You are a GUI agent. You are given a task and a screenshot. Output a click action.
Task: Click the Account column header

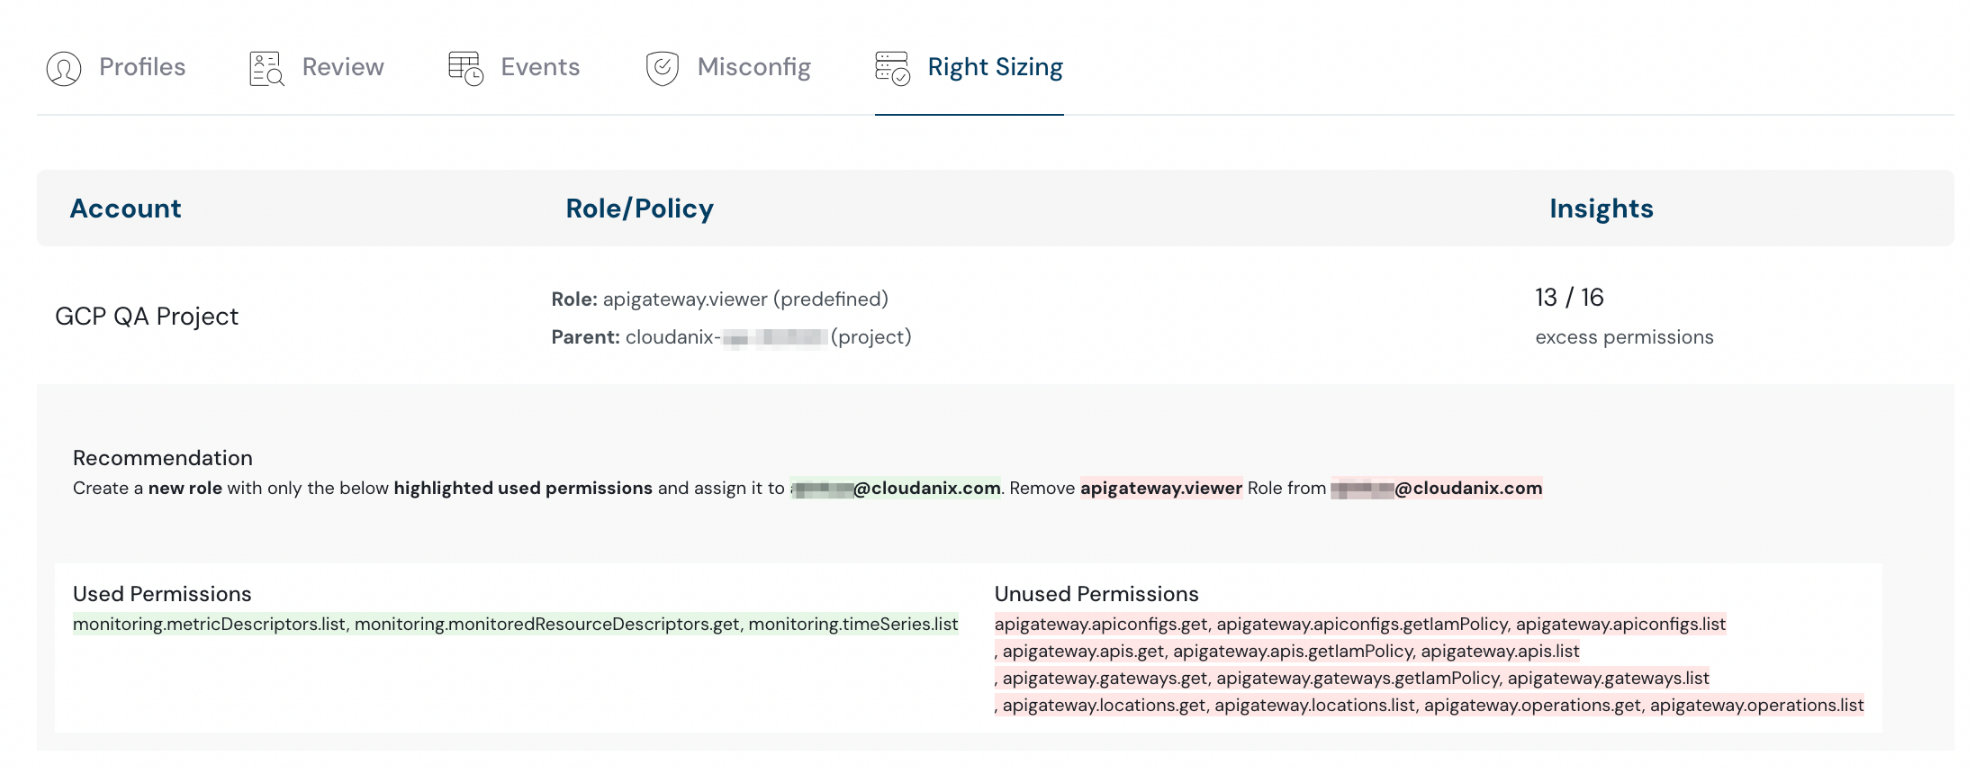(x=125, y=208)
